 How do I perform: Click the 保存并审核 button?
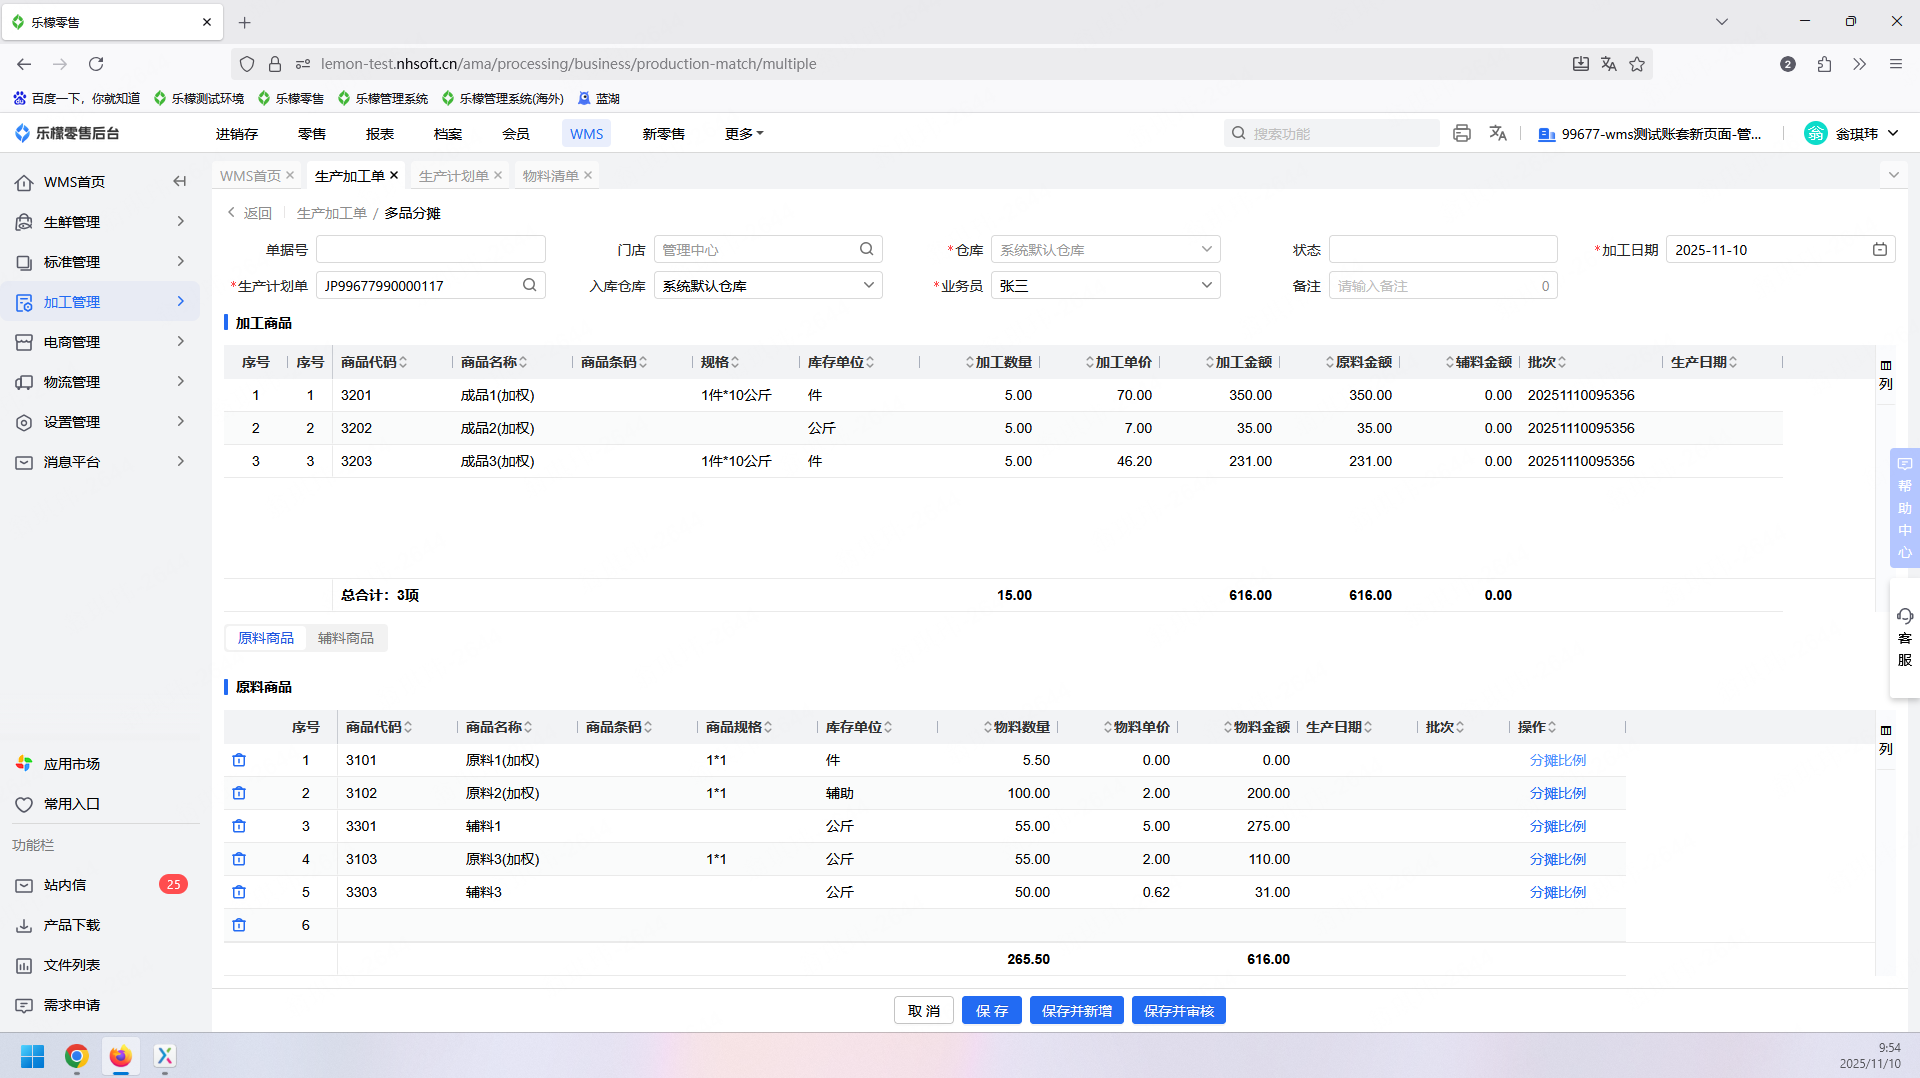[1178, 1010]
